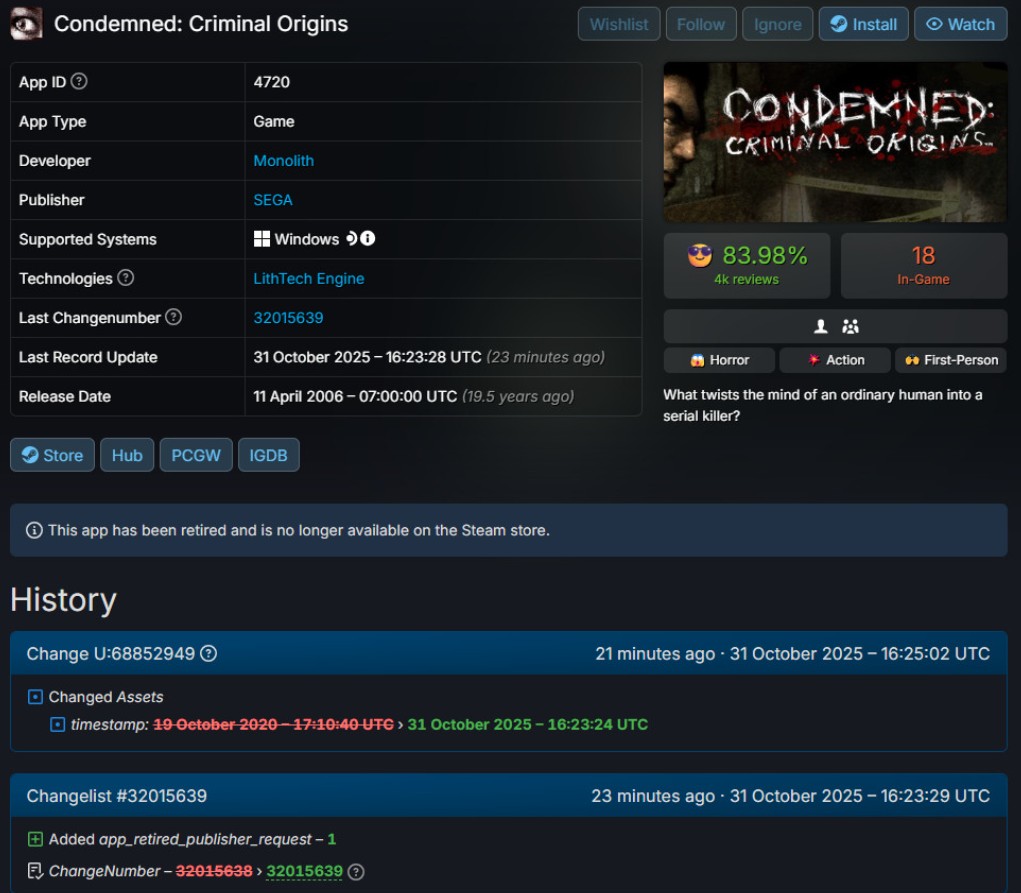Collapse the timestamp change row
The image size is (1021, 893).
click(57, 724)
